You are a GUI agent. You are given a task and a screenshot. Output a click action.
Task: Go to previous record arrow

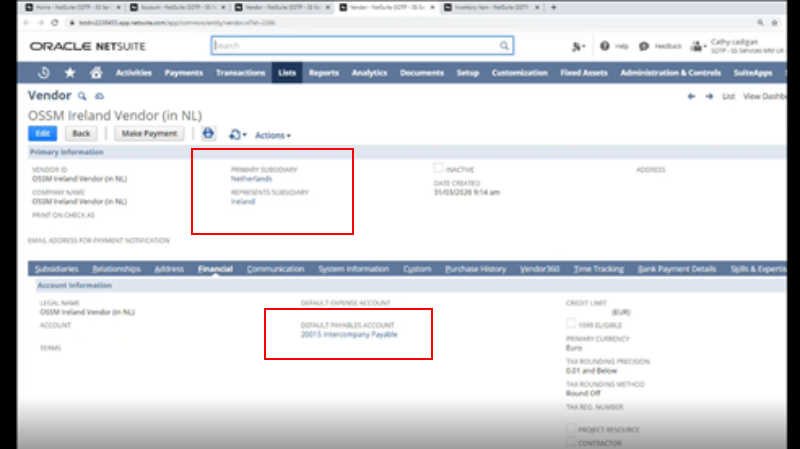click(691, 96)
